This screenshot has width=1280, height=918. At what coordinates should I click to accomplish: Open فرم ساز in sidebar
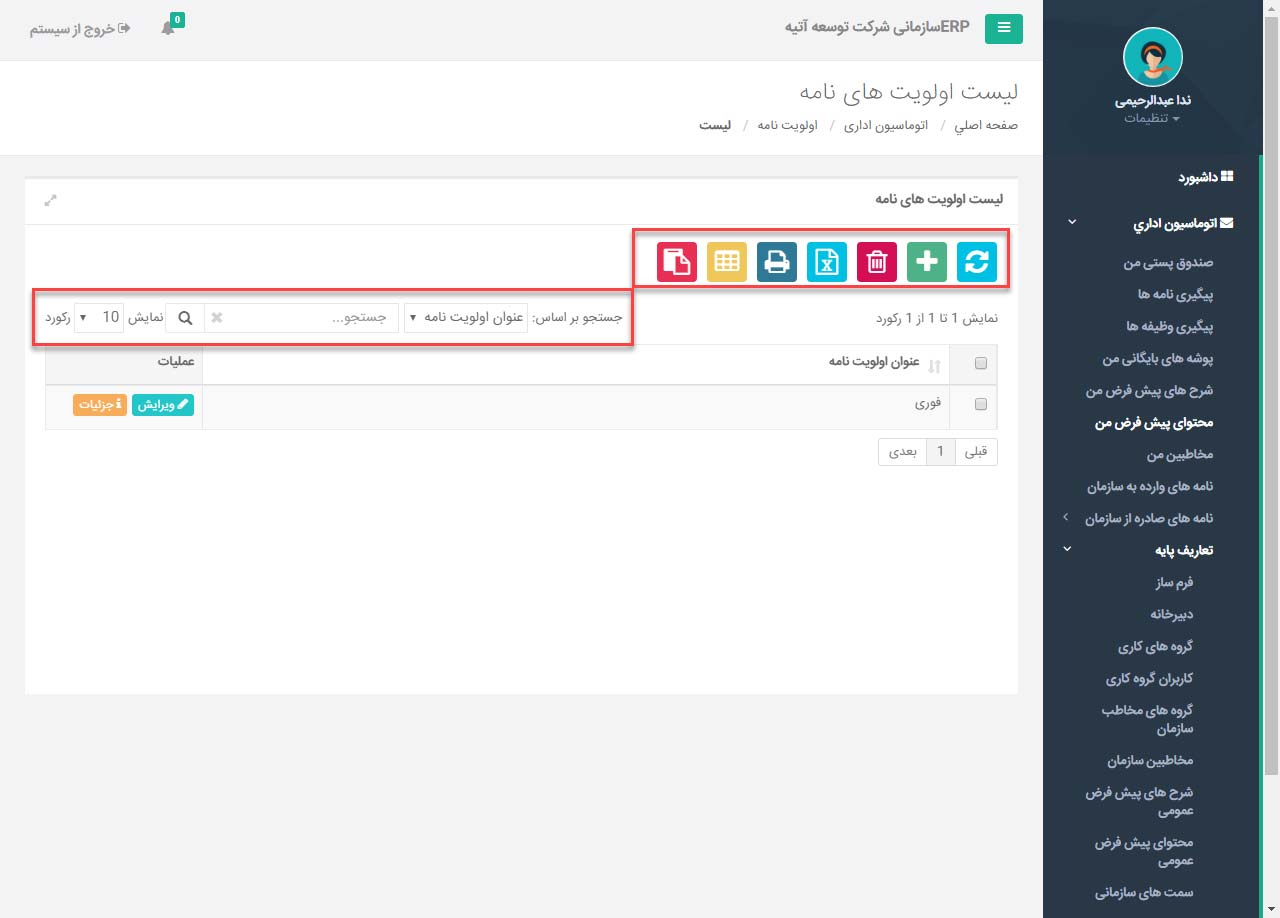(1174, 582)
